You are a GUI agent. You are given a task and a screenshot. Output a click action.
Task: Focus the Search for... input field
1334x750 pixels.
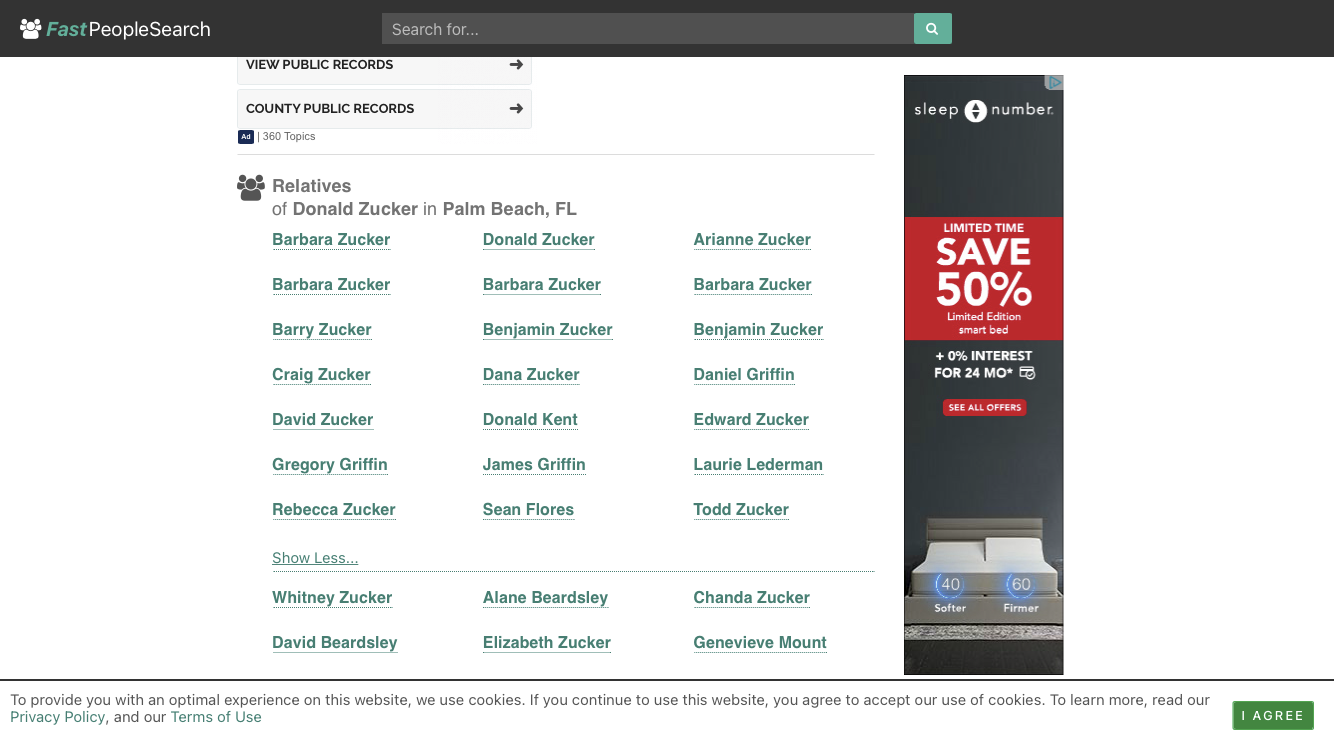[648, 29]
